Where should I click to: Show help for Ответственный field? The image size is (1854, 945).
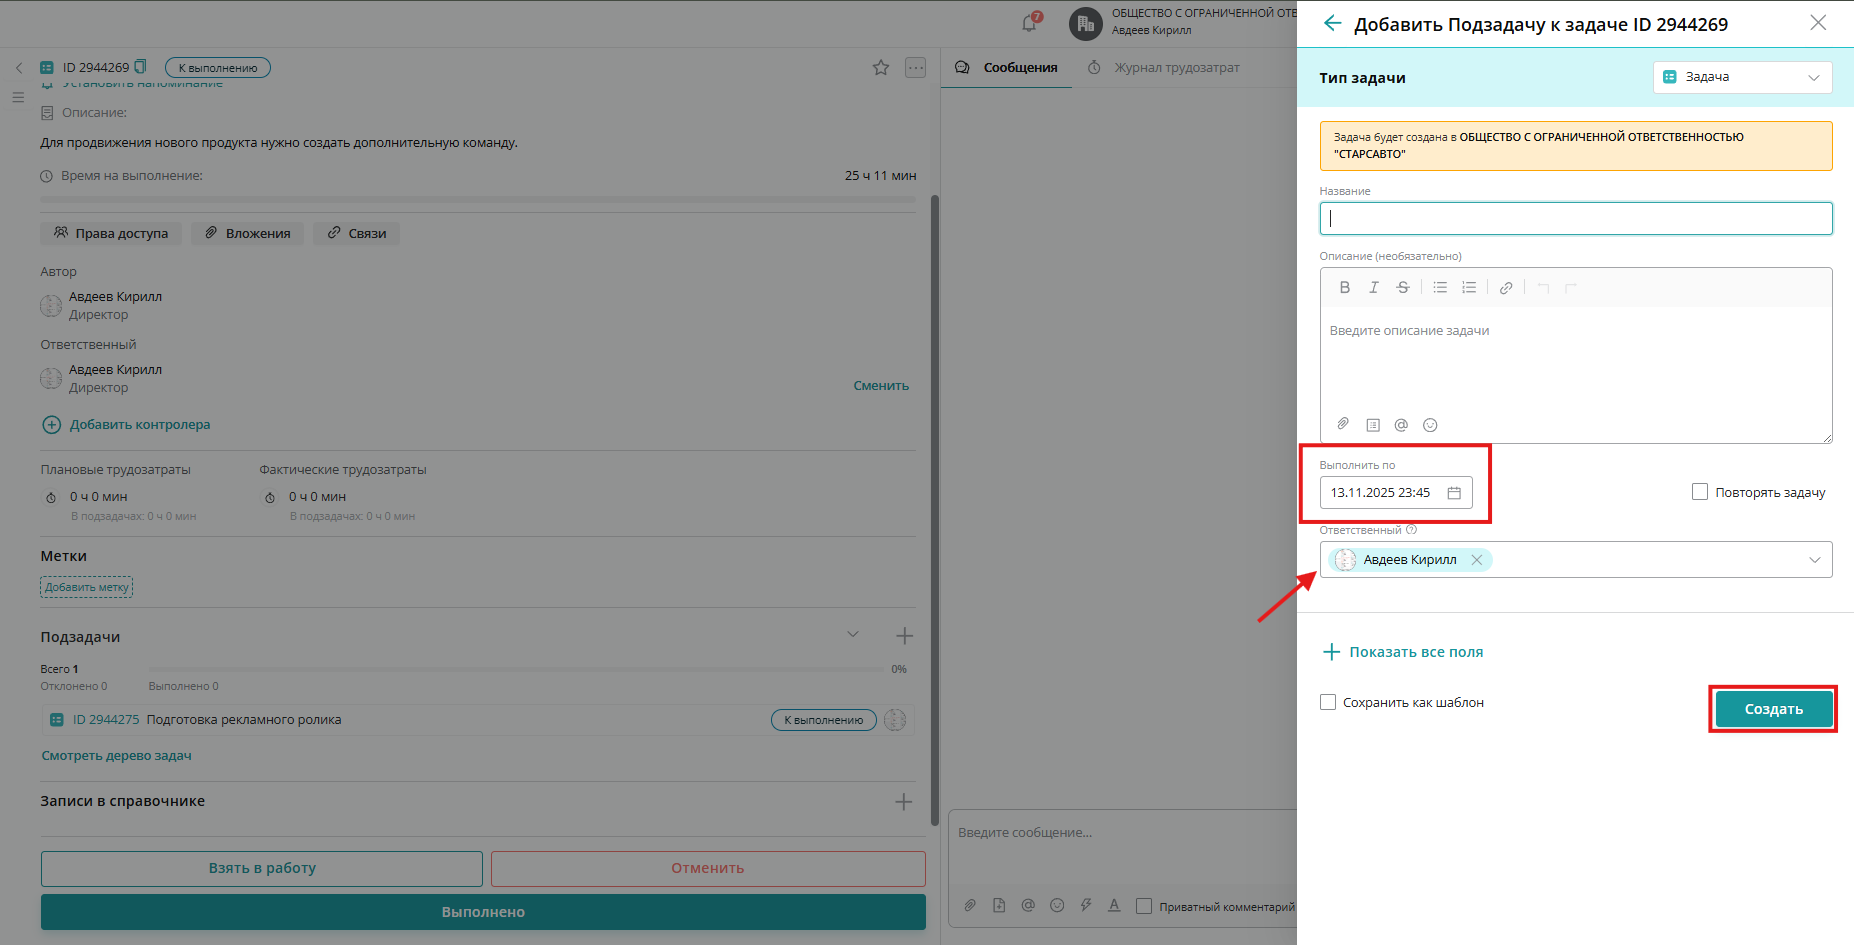click(x=1411, y=530)
